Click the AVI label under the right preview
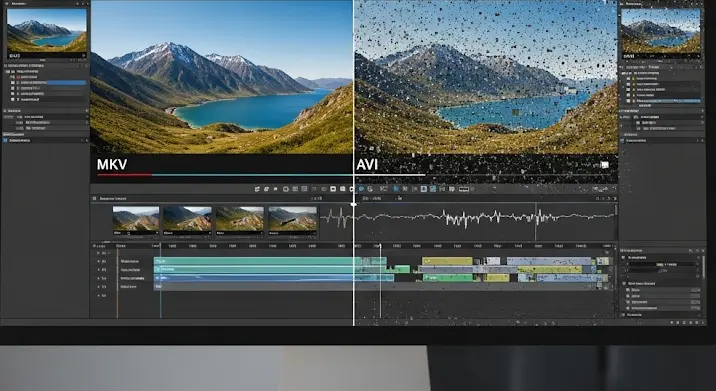716x391 pixels. (367, 164)
